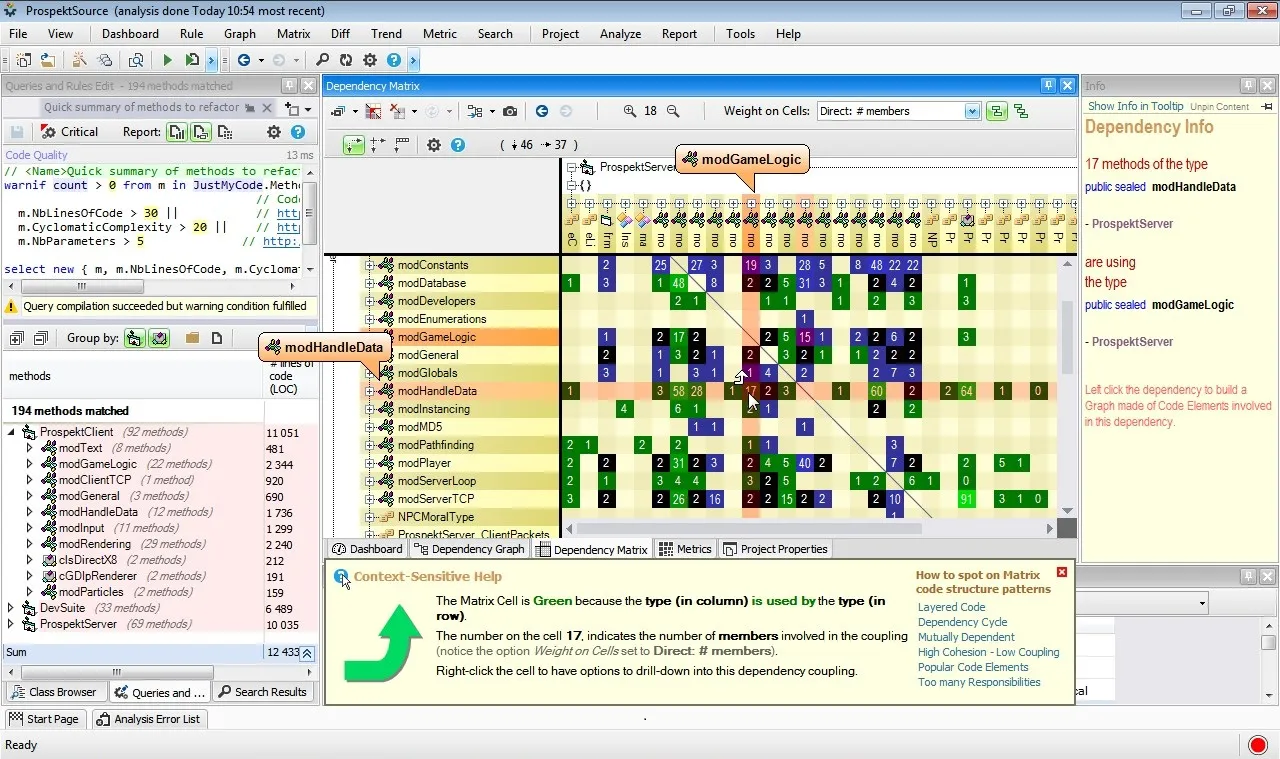Click the green Run analysis play icon
The image size is (1280, 759).
tap(168, 60)
